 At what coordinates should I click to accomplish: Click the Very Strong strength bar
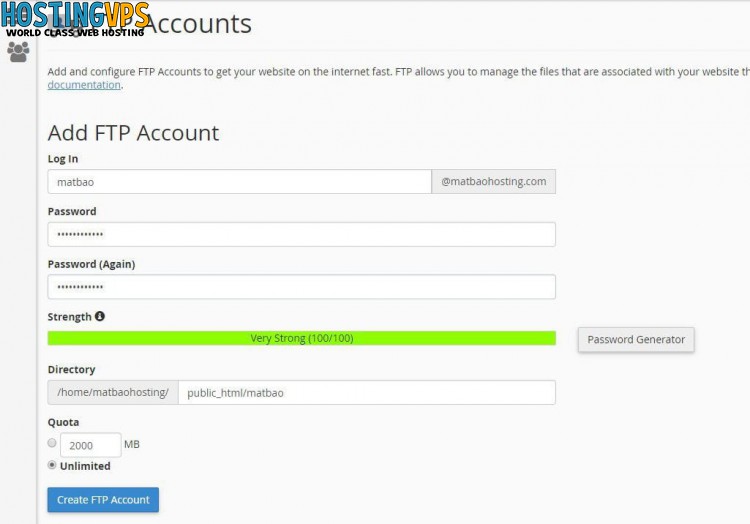(301, 338)
